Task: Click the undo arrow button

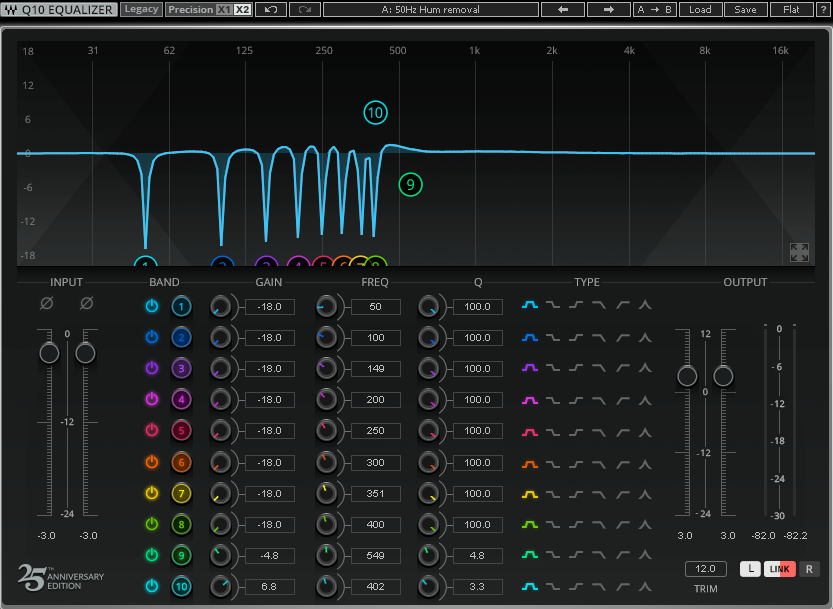Action: coord(271,10)
